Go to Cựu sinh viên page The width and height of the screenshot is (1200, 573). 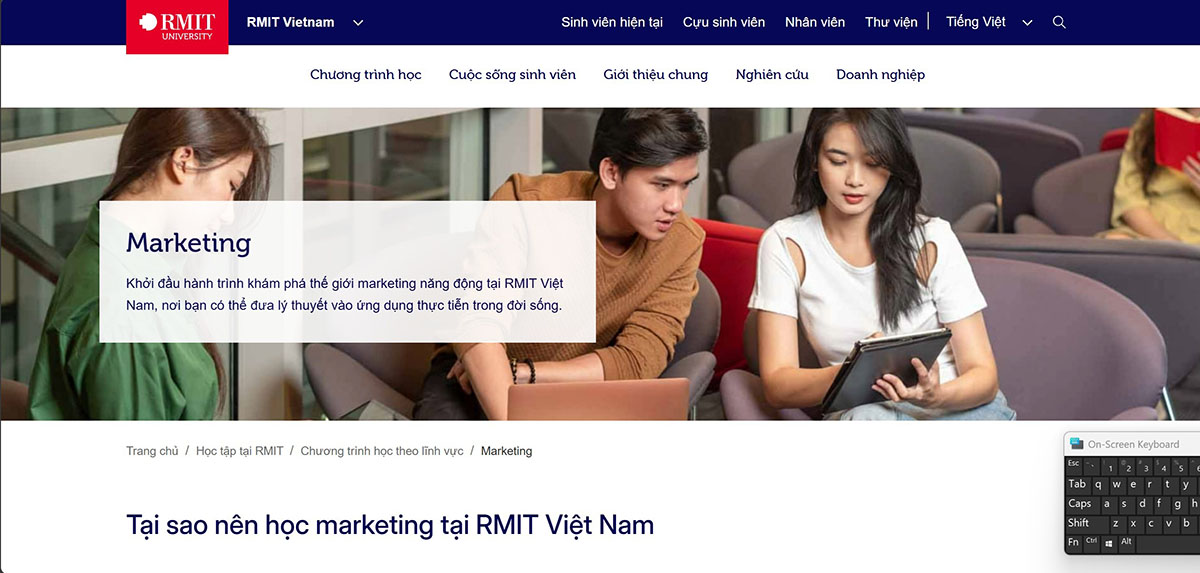pos(724,22)
